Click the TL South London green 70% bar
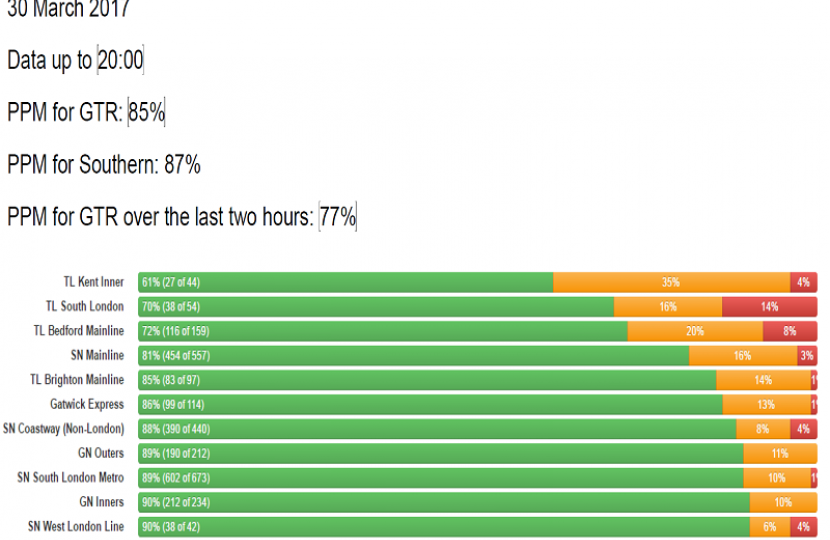Image resolution: width=830 pixels, height=540 pixels. click(376, 307)
